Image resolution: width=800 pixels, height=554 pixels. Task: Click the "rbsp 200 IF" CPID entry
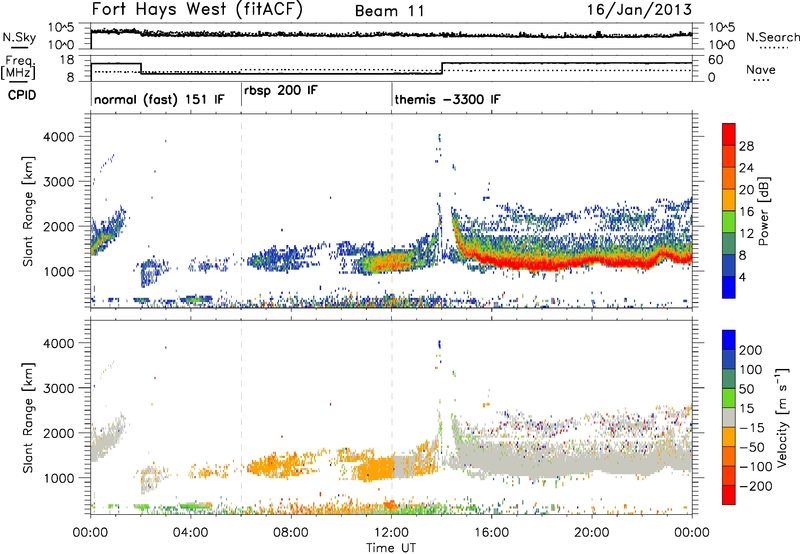click(x=281, y=91)
